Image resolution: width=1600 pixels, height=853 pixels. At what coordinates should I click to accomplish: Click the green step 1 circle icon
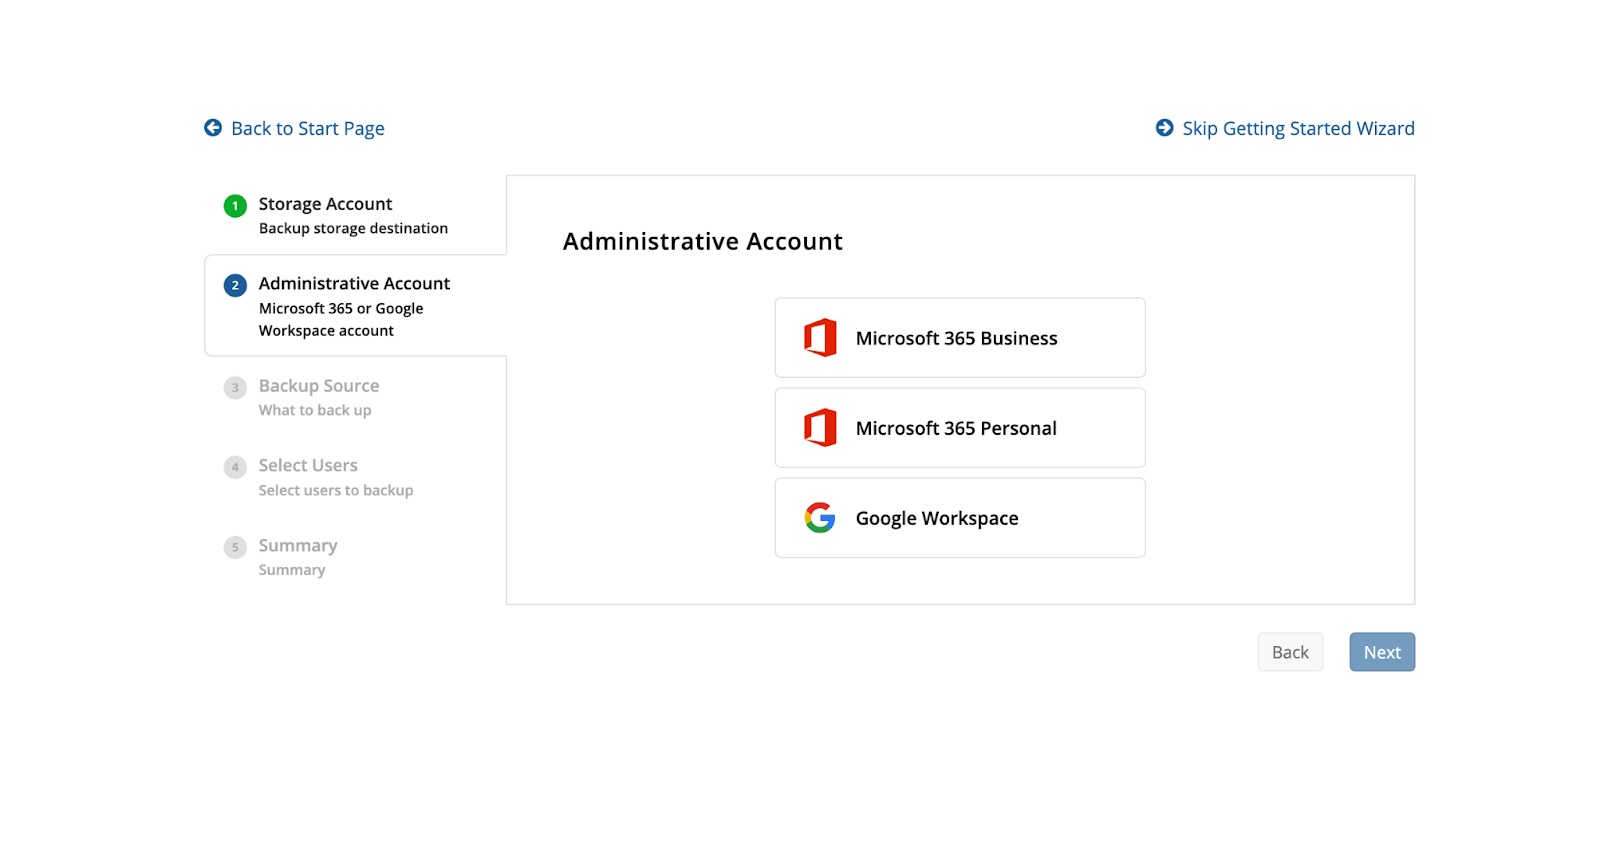coord(235,206)
